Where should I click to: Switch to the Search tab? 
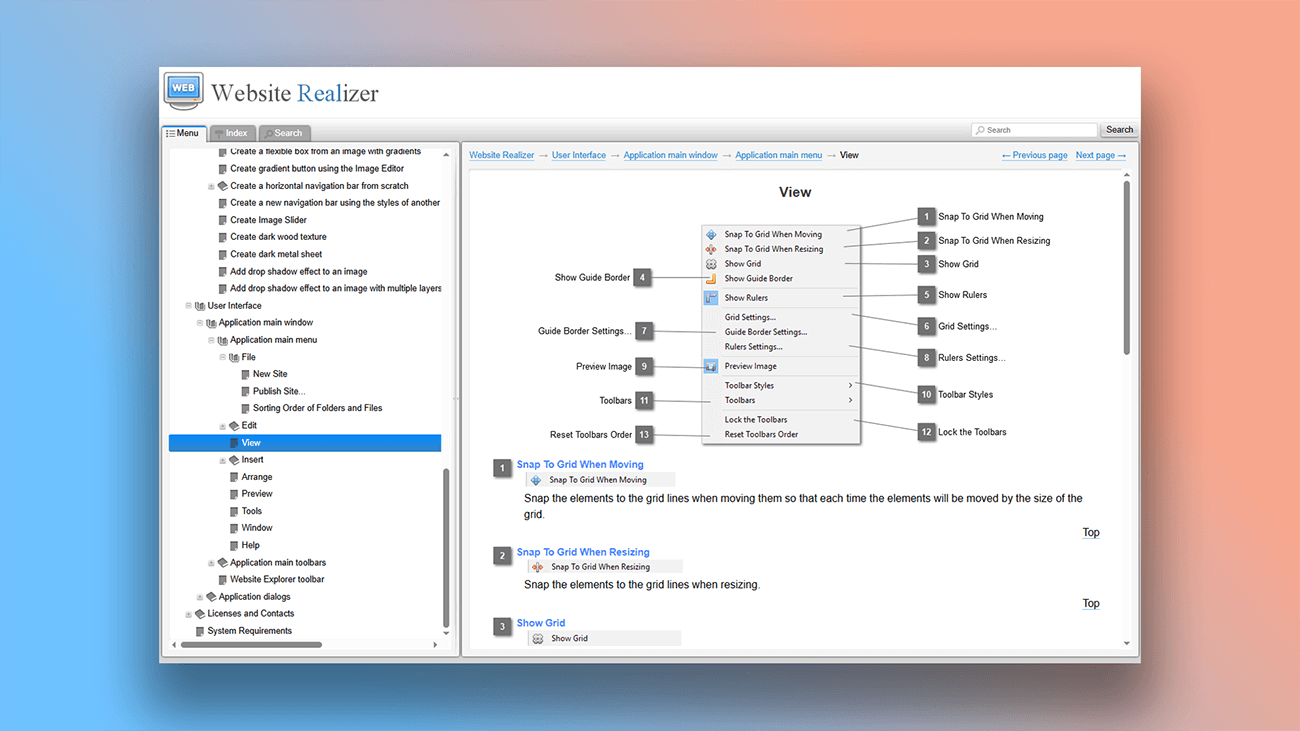pos(285,132)
